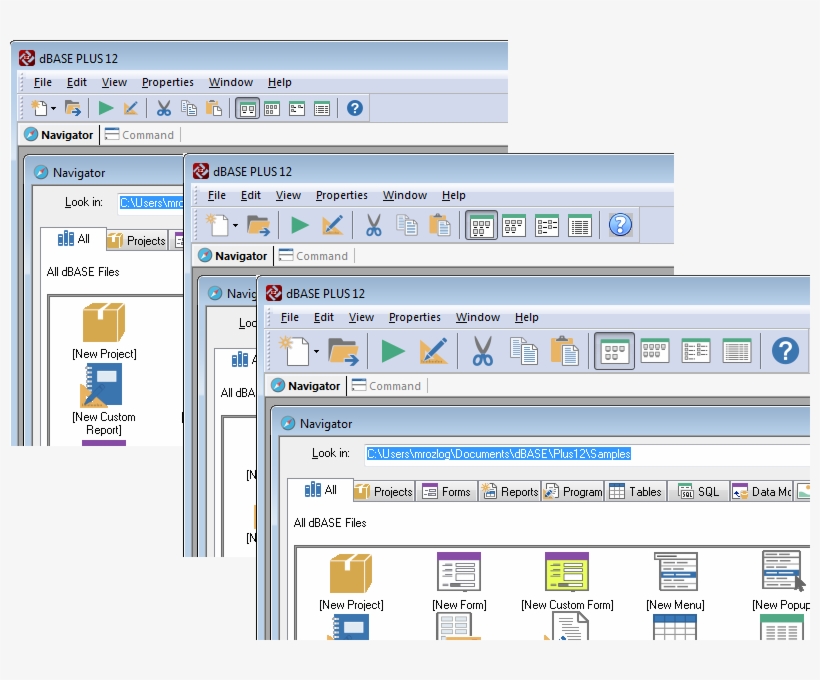Toggle Large Icons view in front window

(x=614, y=351)
